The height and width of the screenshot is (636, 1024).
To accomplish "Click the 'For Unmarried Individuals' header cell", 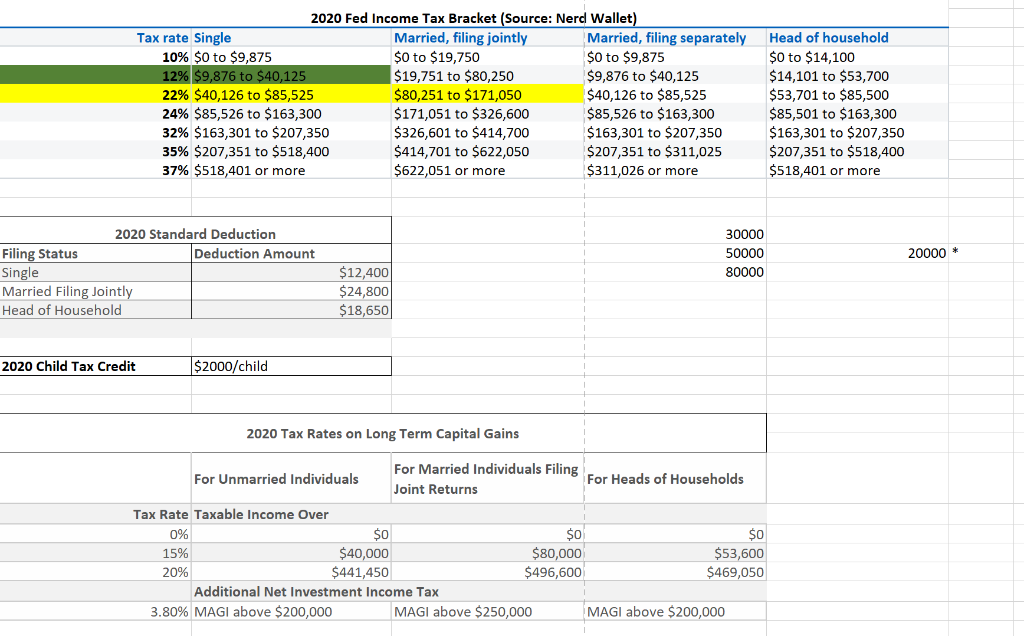I will pos(291,479).
